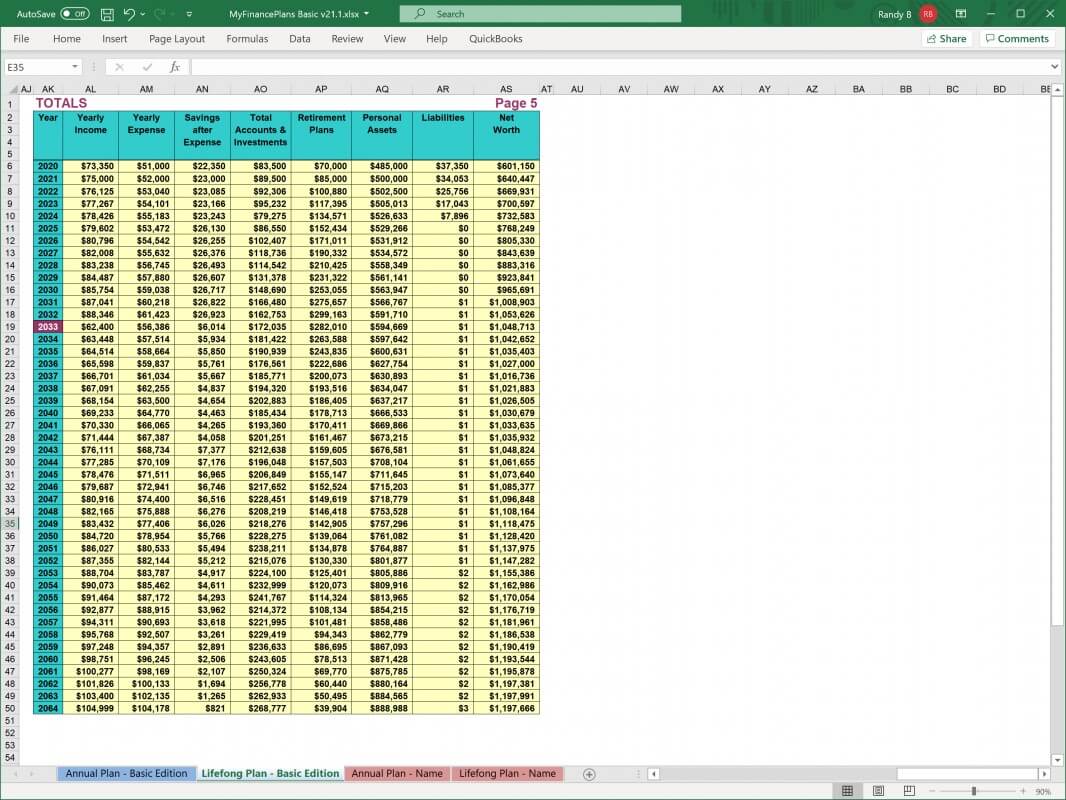1066x800 pixels.
Task: Click the New Sheet plus icon
Action: pyautogui.click(x=589, y=774)
